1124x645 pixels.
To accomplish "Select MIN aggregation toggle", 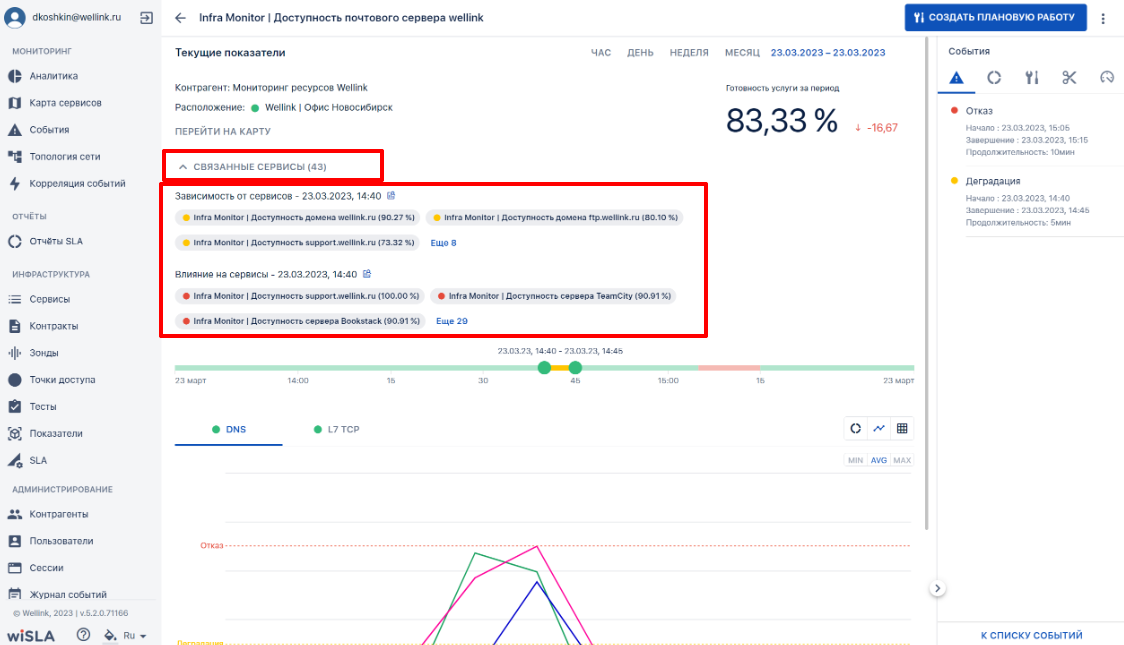I will (x=855, y=460).
